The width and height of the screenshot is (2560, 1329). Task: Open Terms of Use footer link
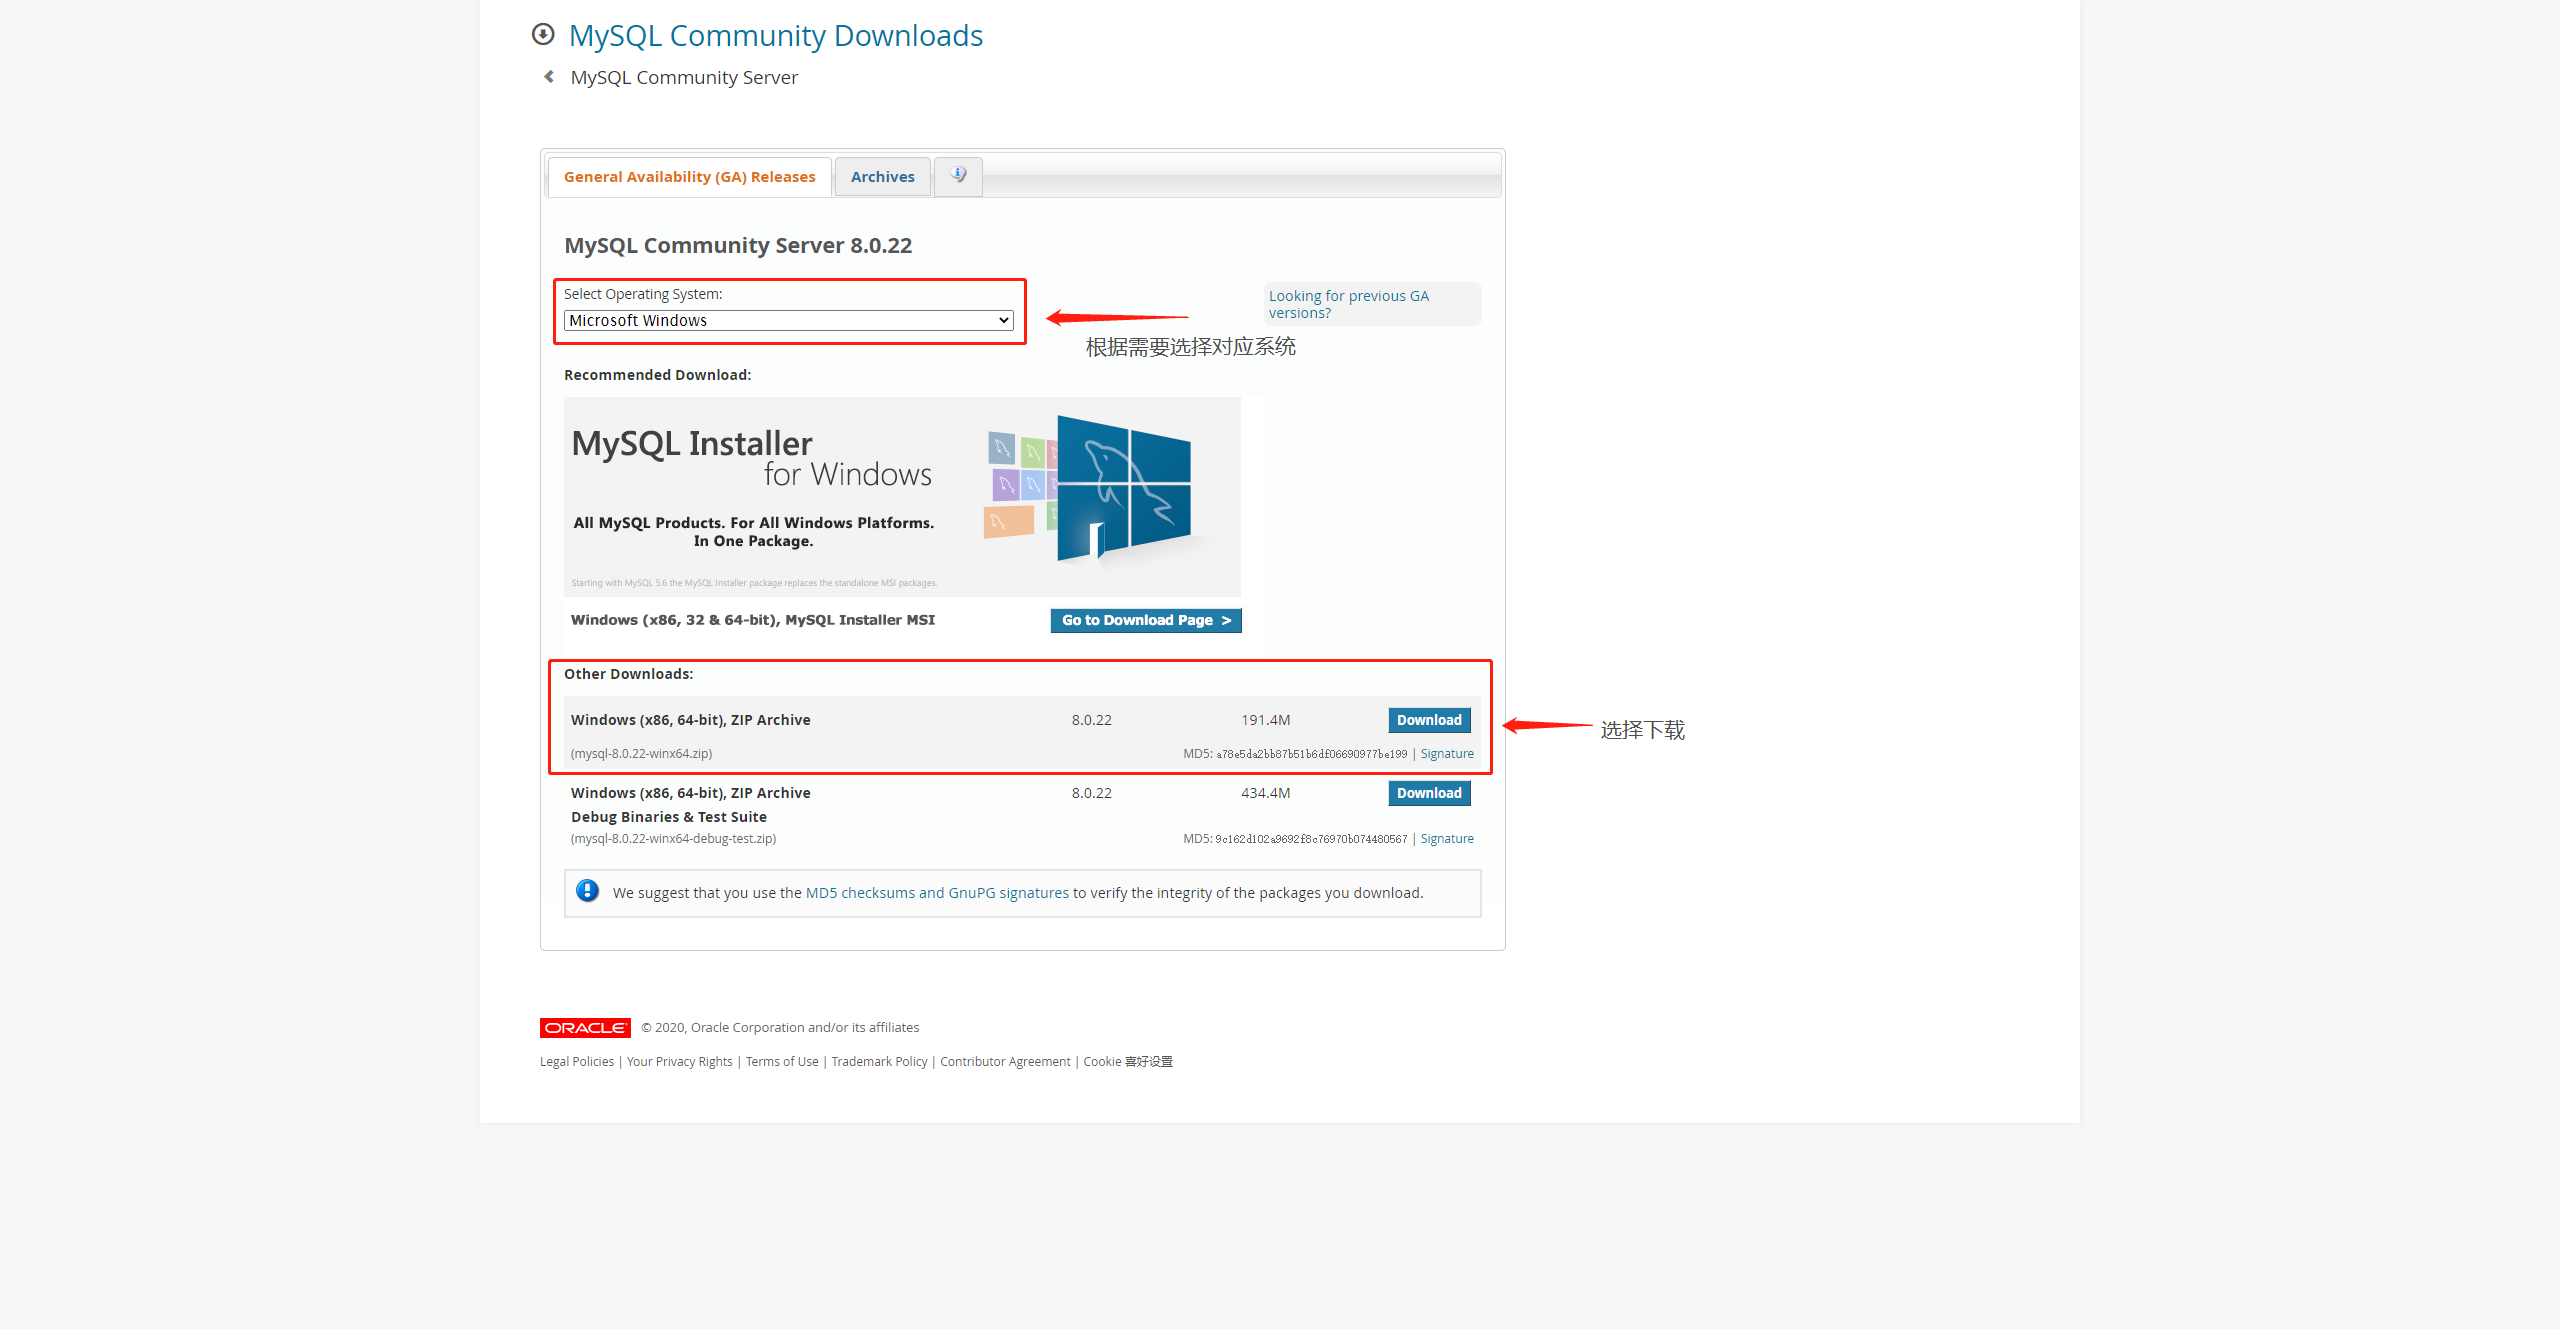pyautogui.click(x=782, y=1062)
